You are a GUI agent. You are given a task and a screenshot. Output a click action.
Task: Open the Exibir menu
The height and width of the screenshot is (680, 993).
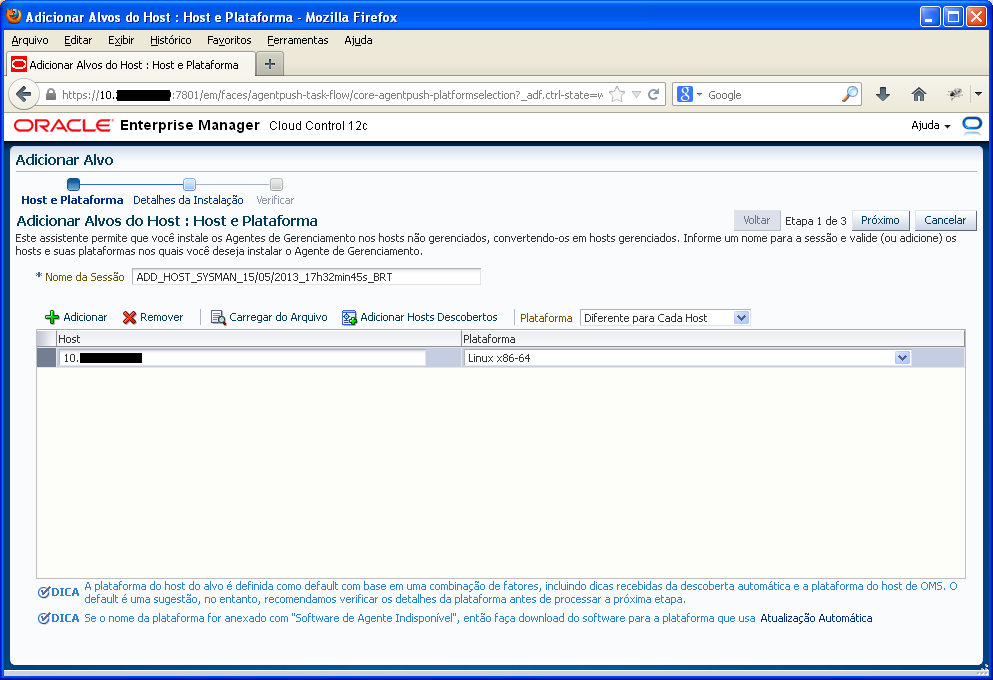(x=121, y=40)
